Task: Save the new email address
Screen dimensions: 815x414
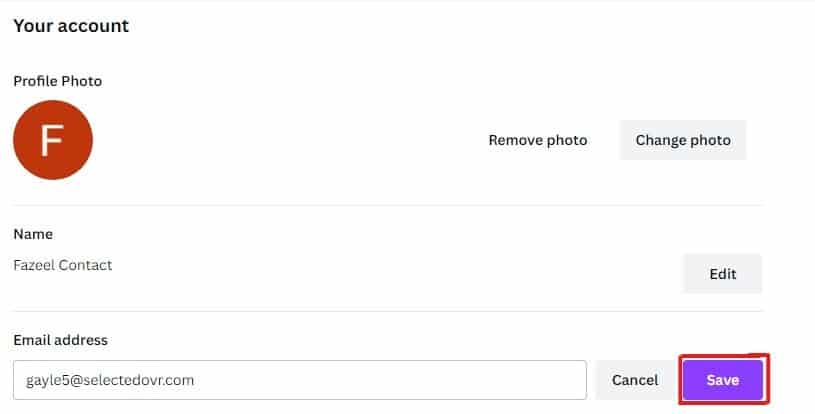Action: (x=722, y=380)
